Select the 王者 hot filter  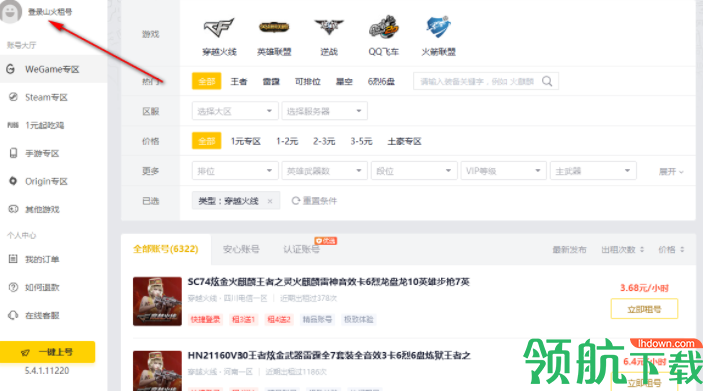(x=239, y=82)
